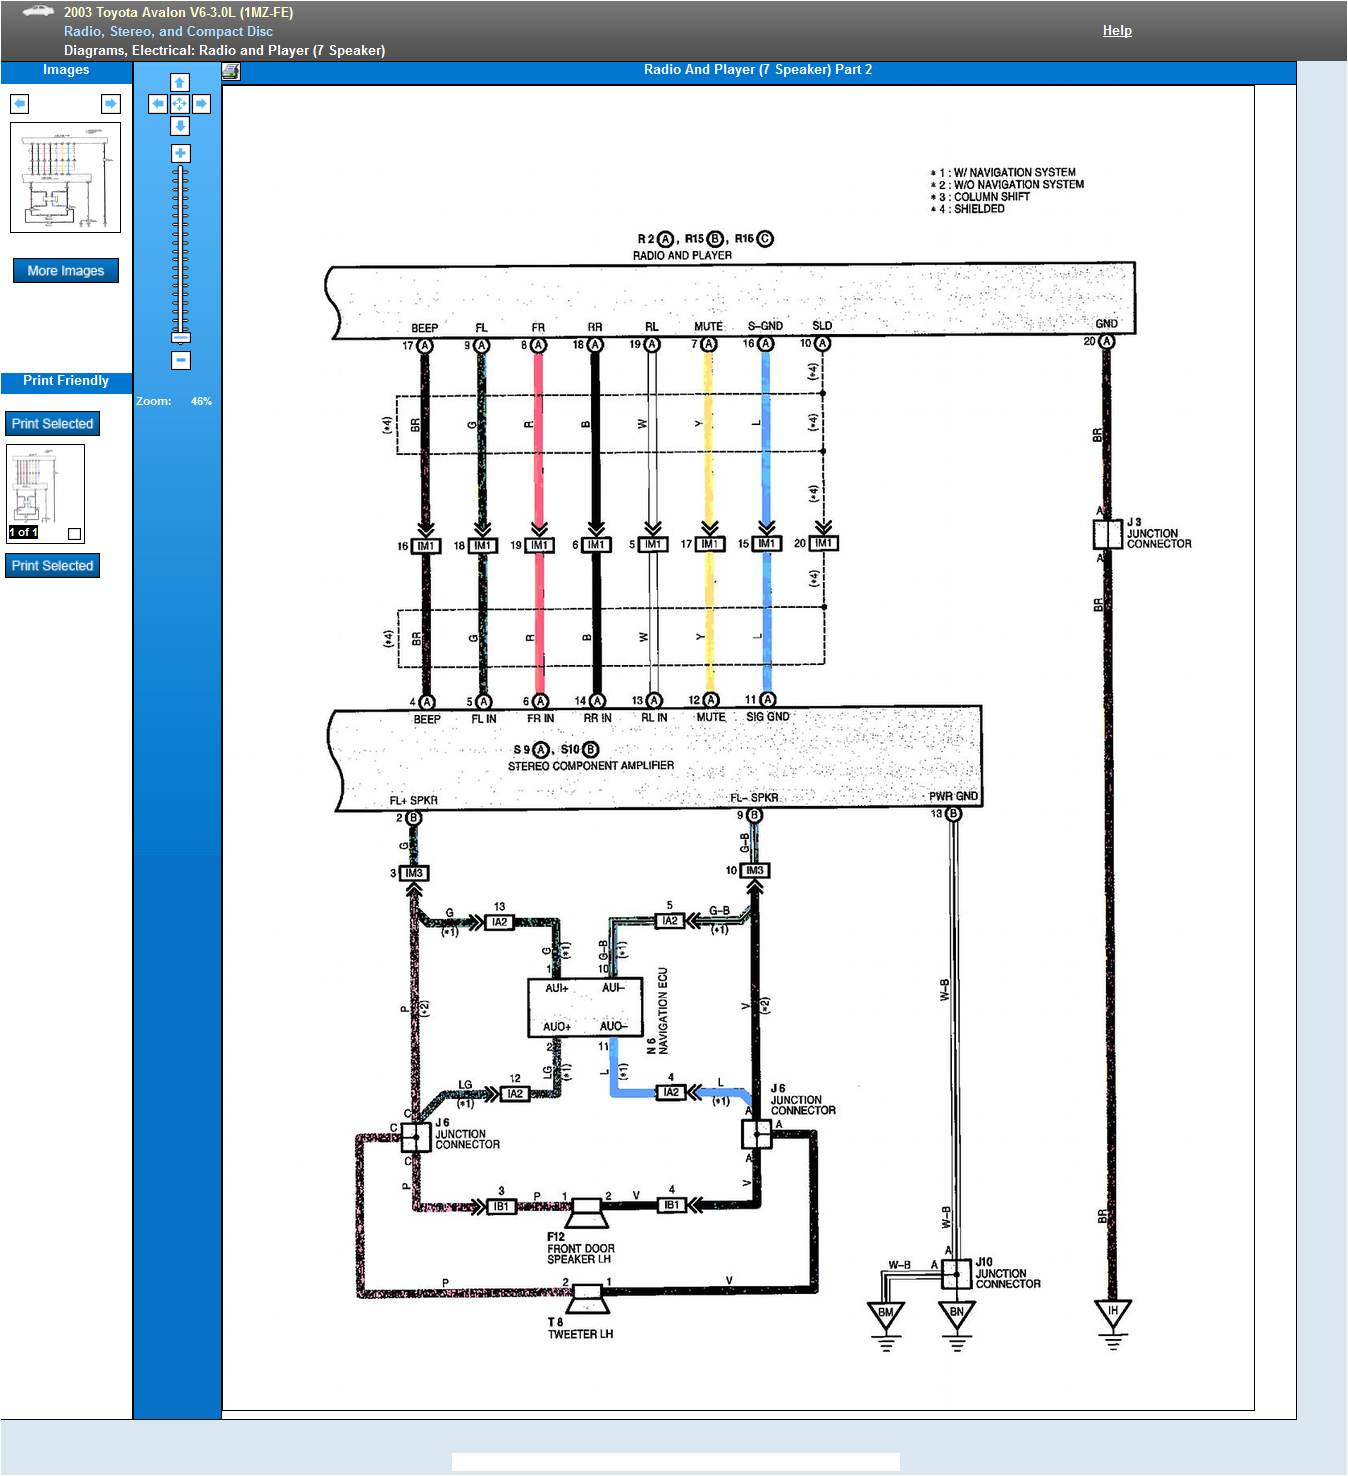1348x1476 pixels.
Task: Click the '1 of 1' print thumbnail
Action: pyautogui.click(x=45, y=490)
